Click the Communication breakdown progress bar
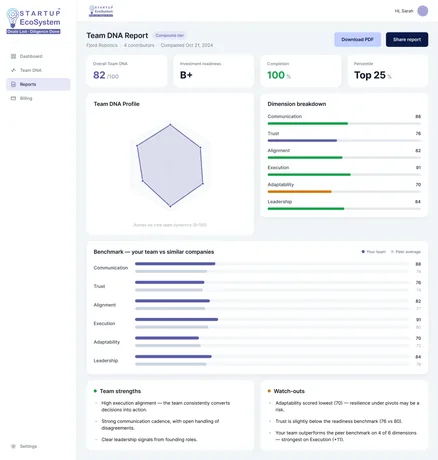Viewport: 438px width, 460px height. pyautogui.click(x=344, y=124)
